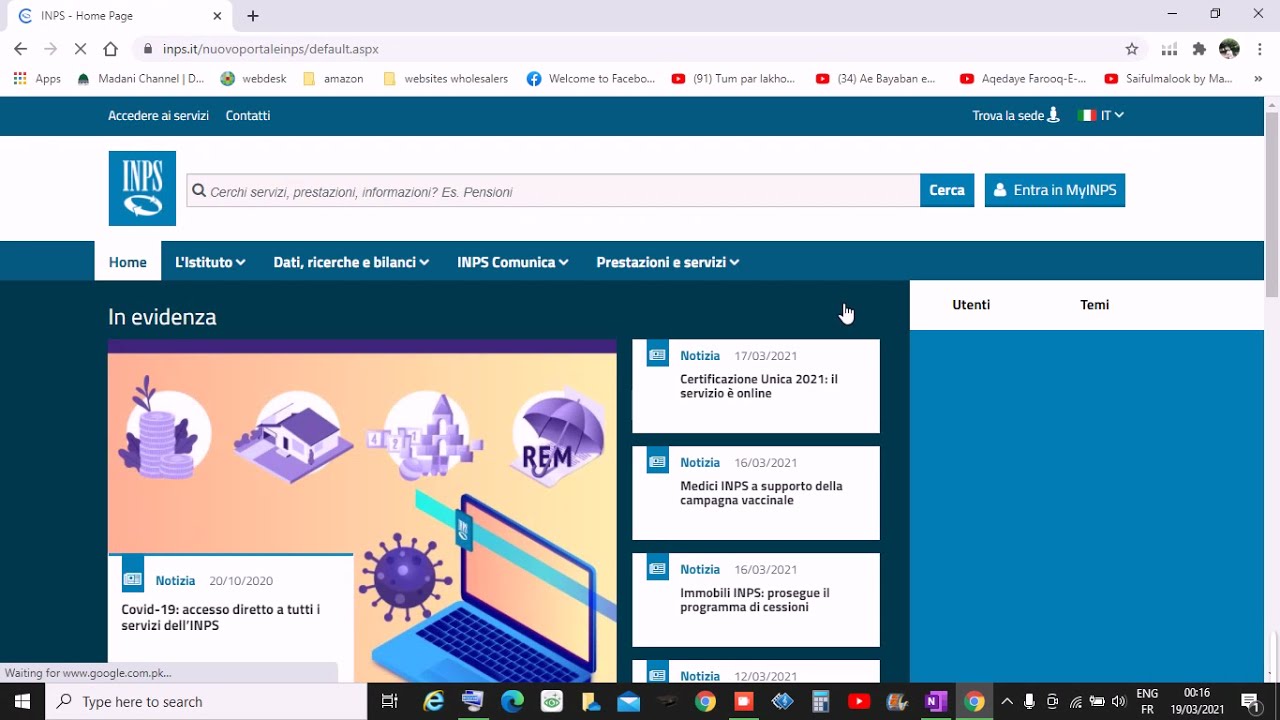This screenshot has width=1280, height=720.
Task: Close the INPS Home Page tab
Action: (x=217, y=16)
